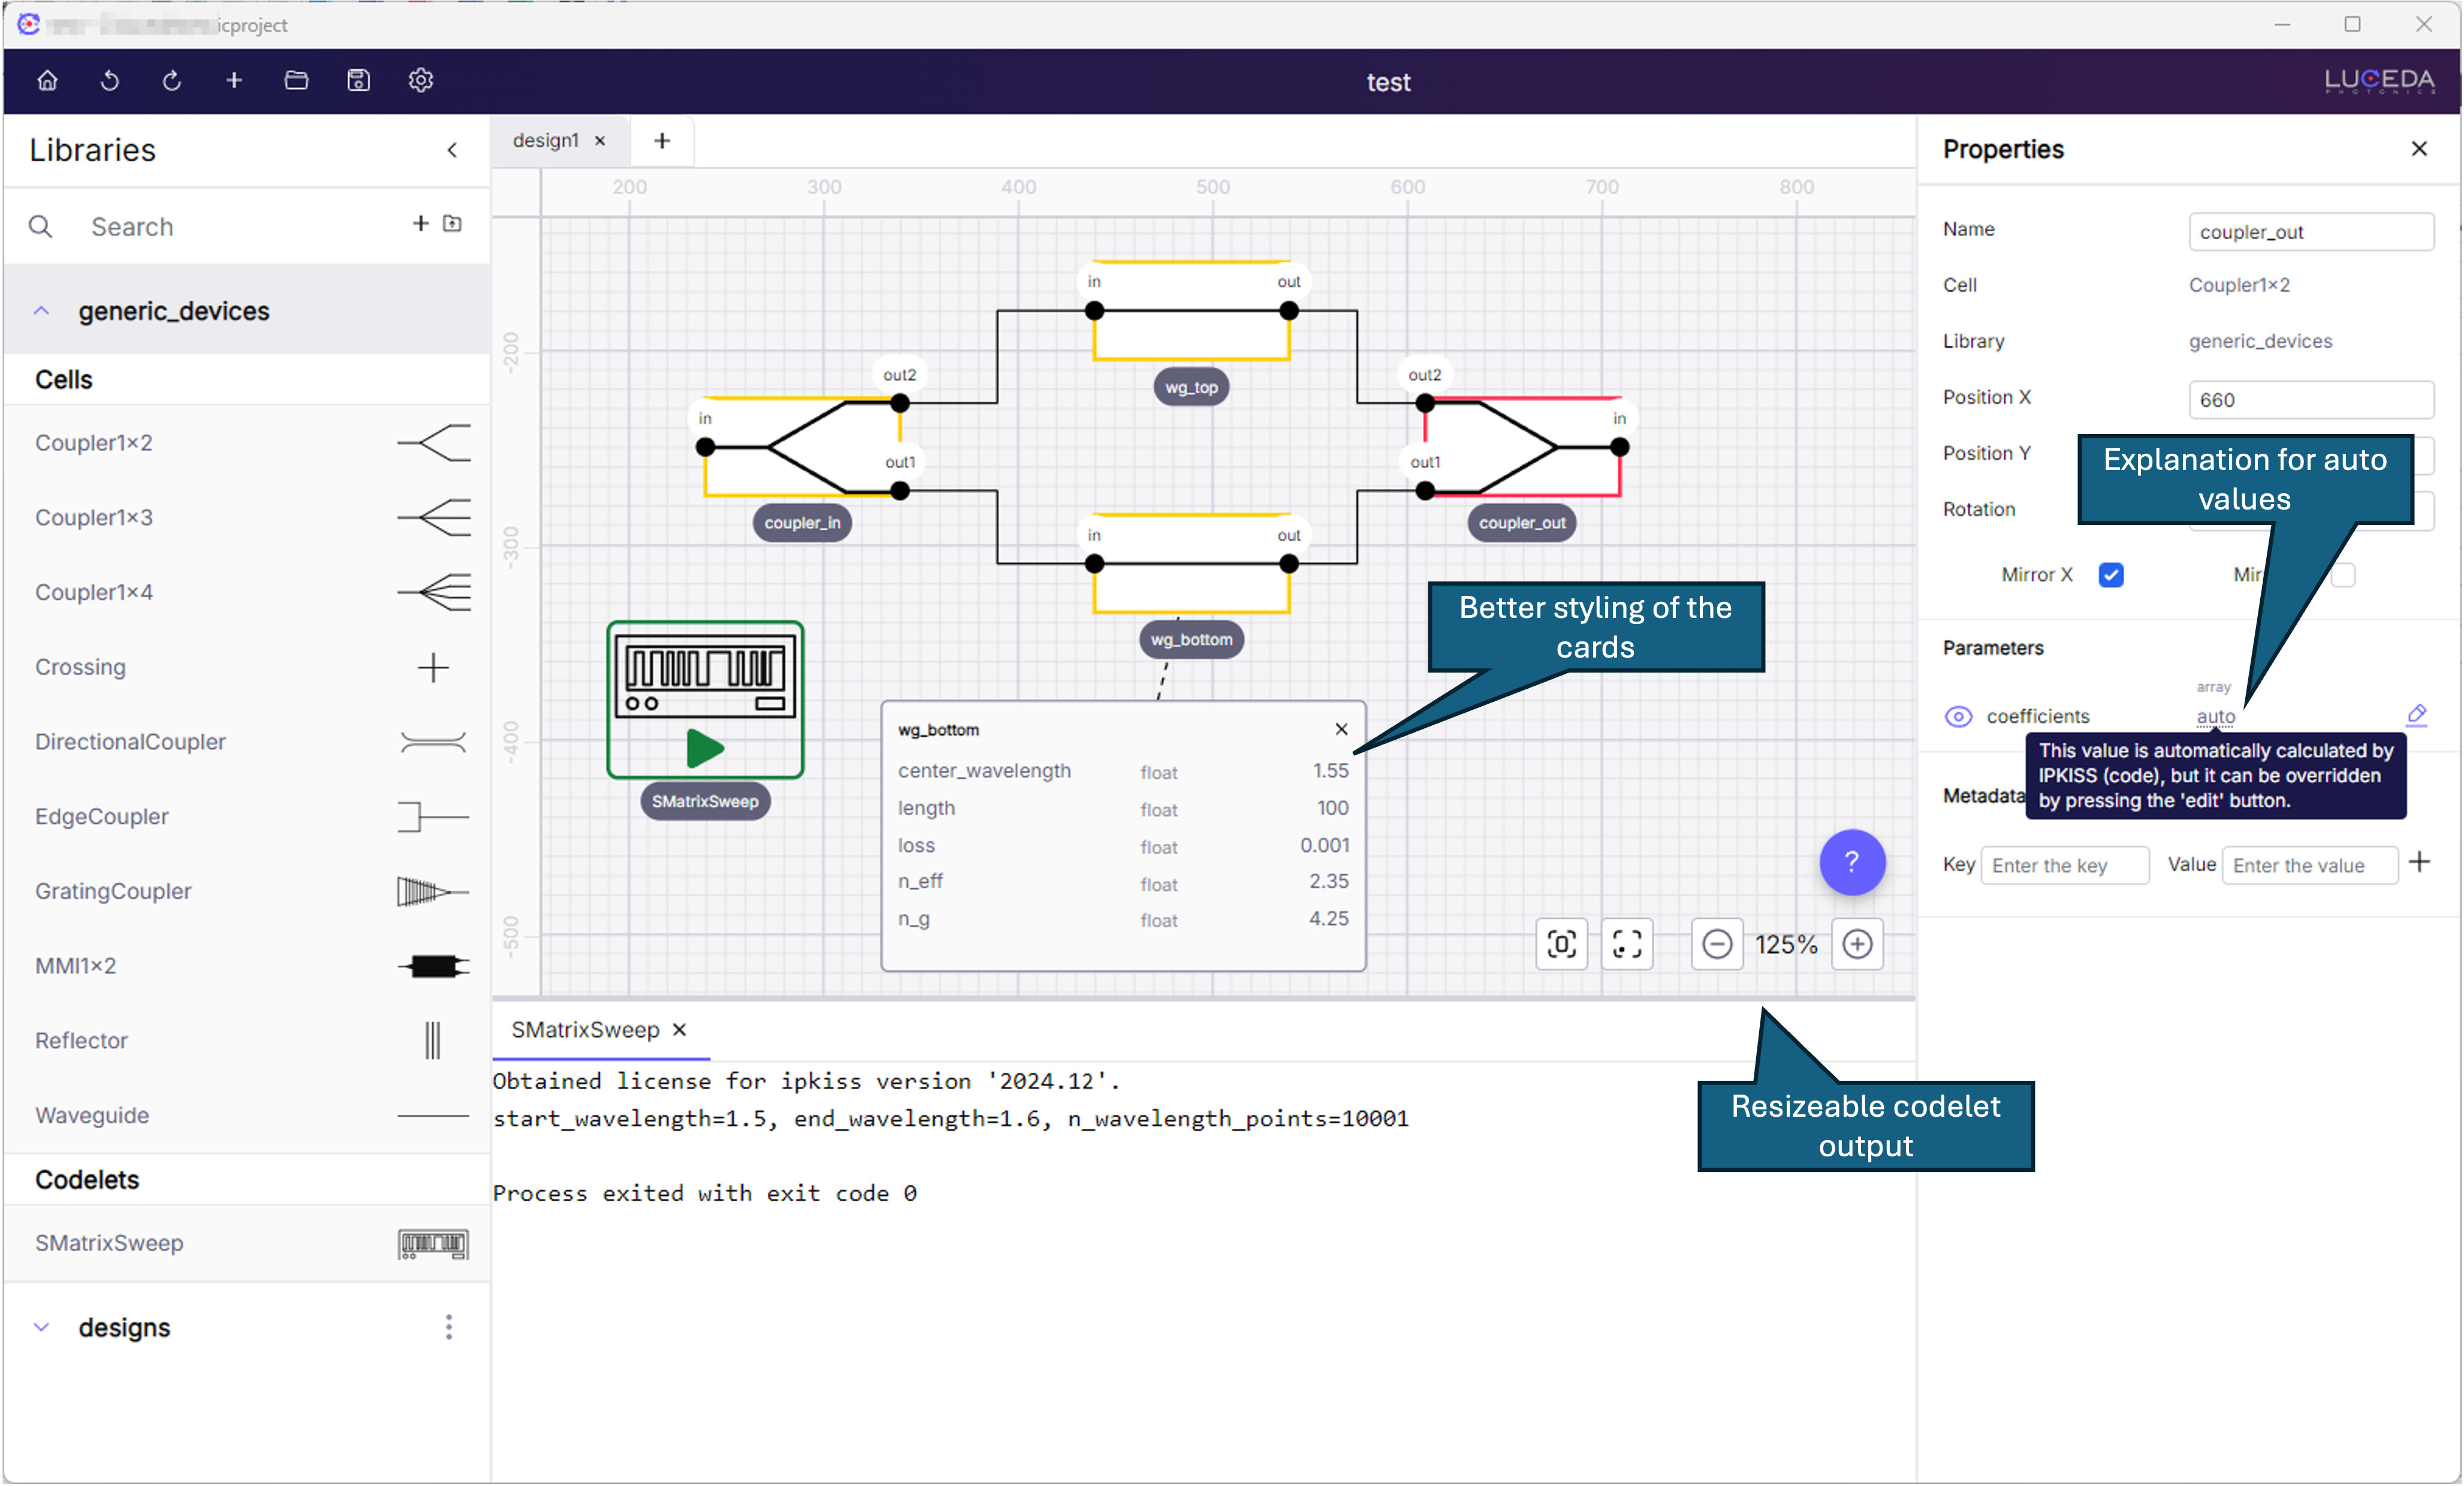The width and height of the screenshot is (2464, 1486).
Task: Uncheck the Mirror X checkbox
Action: point(2111,575)
